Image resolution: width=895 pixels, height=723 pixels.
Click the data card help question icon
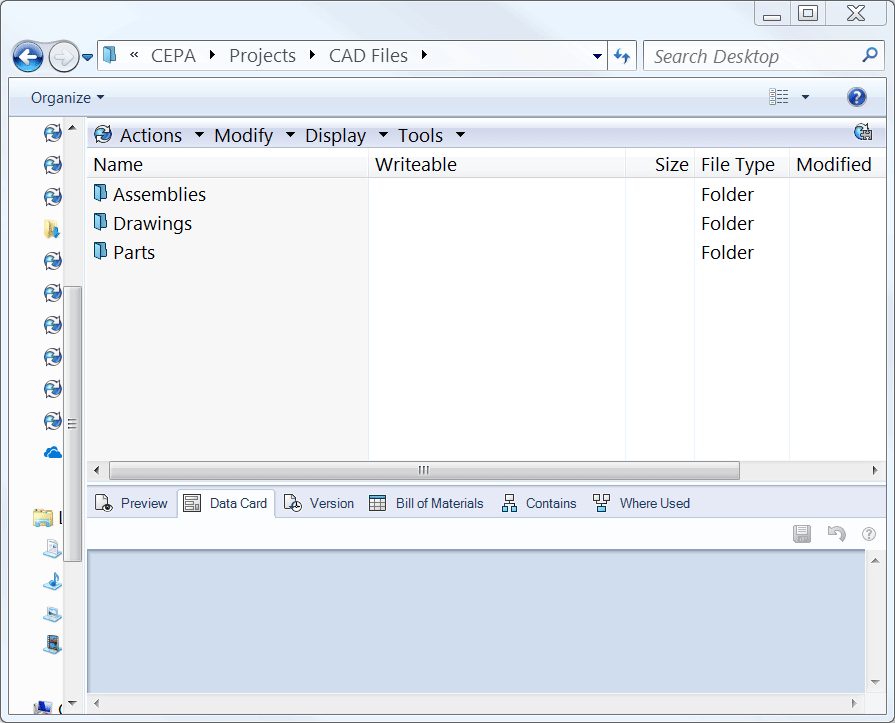(869, 534)
